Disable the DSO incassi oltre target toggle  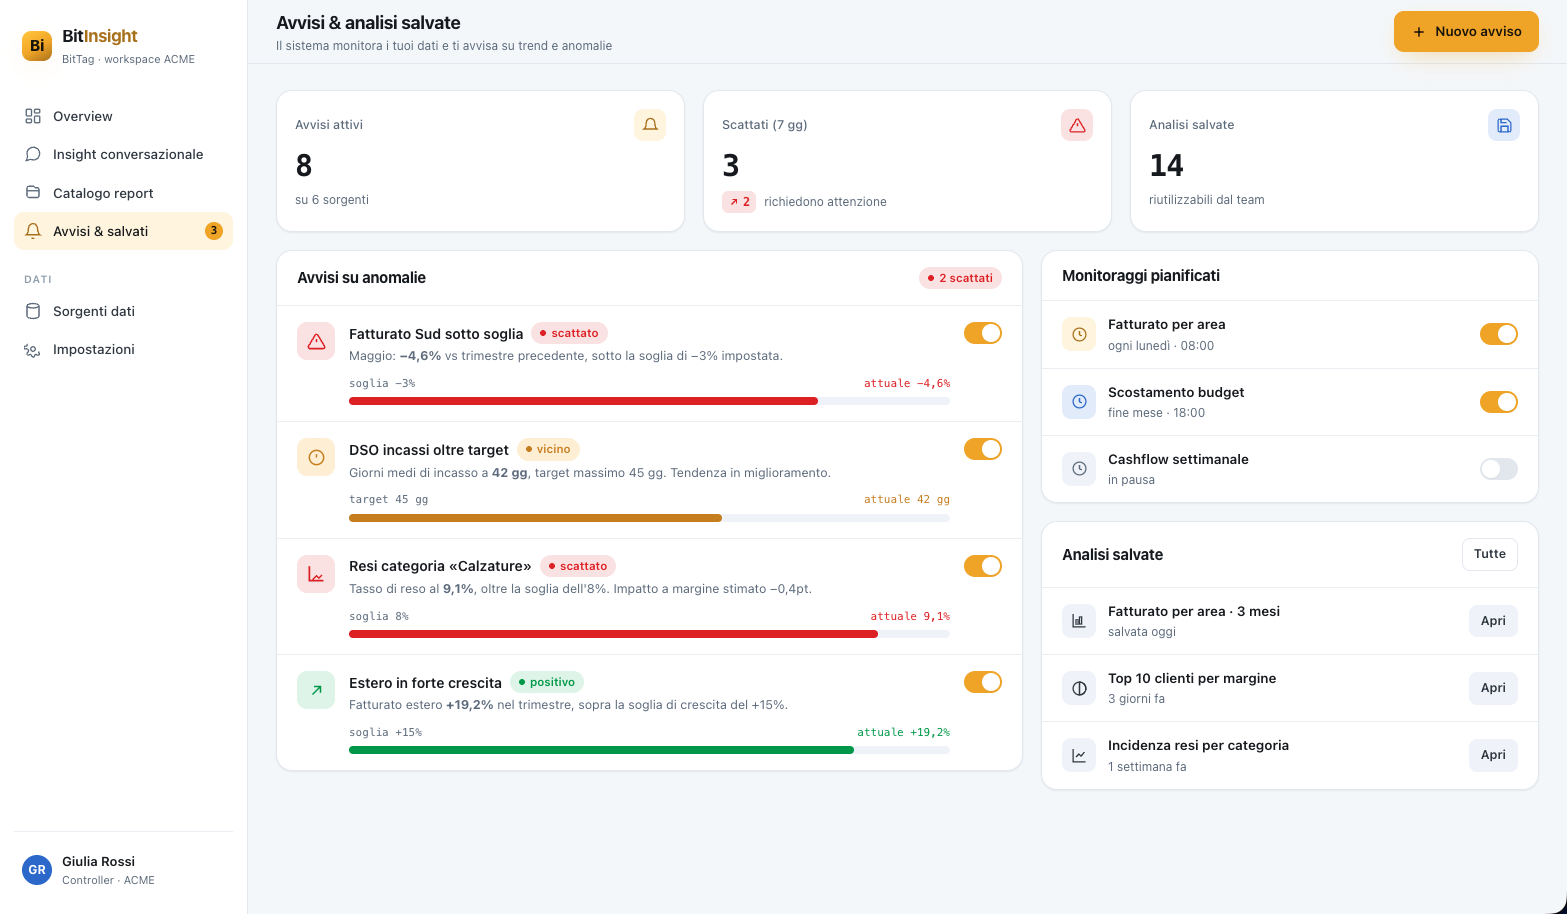point(983,449)
